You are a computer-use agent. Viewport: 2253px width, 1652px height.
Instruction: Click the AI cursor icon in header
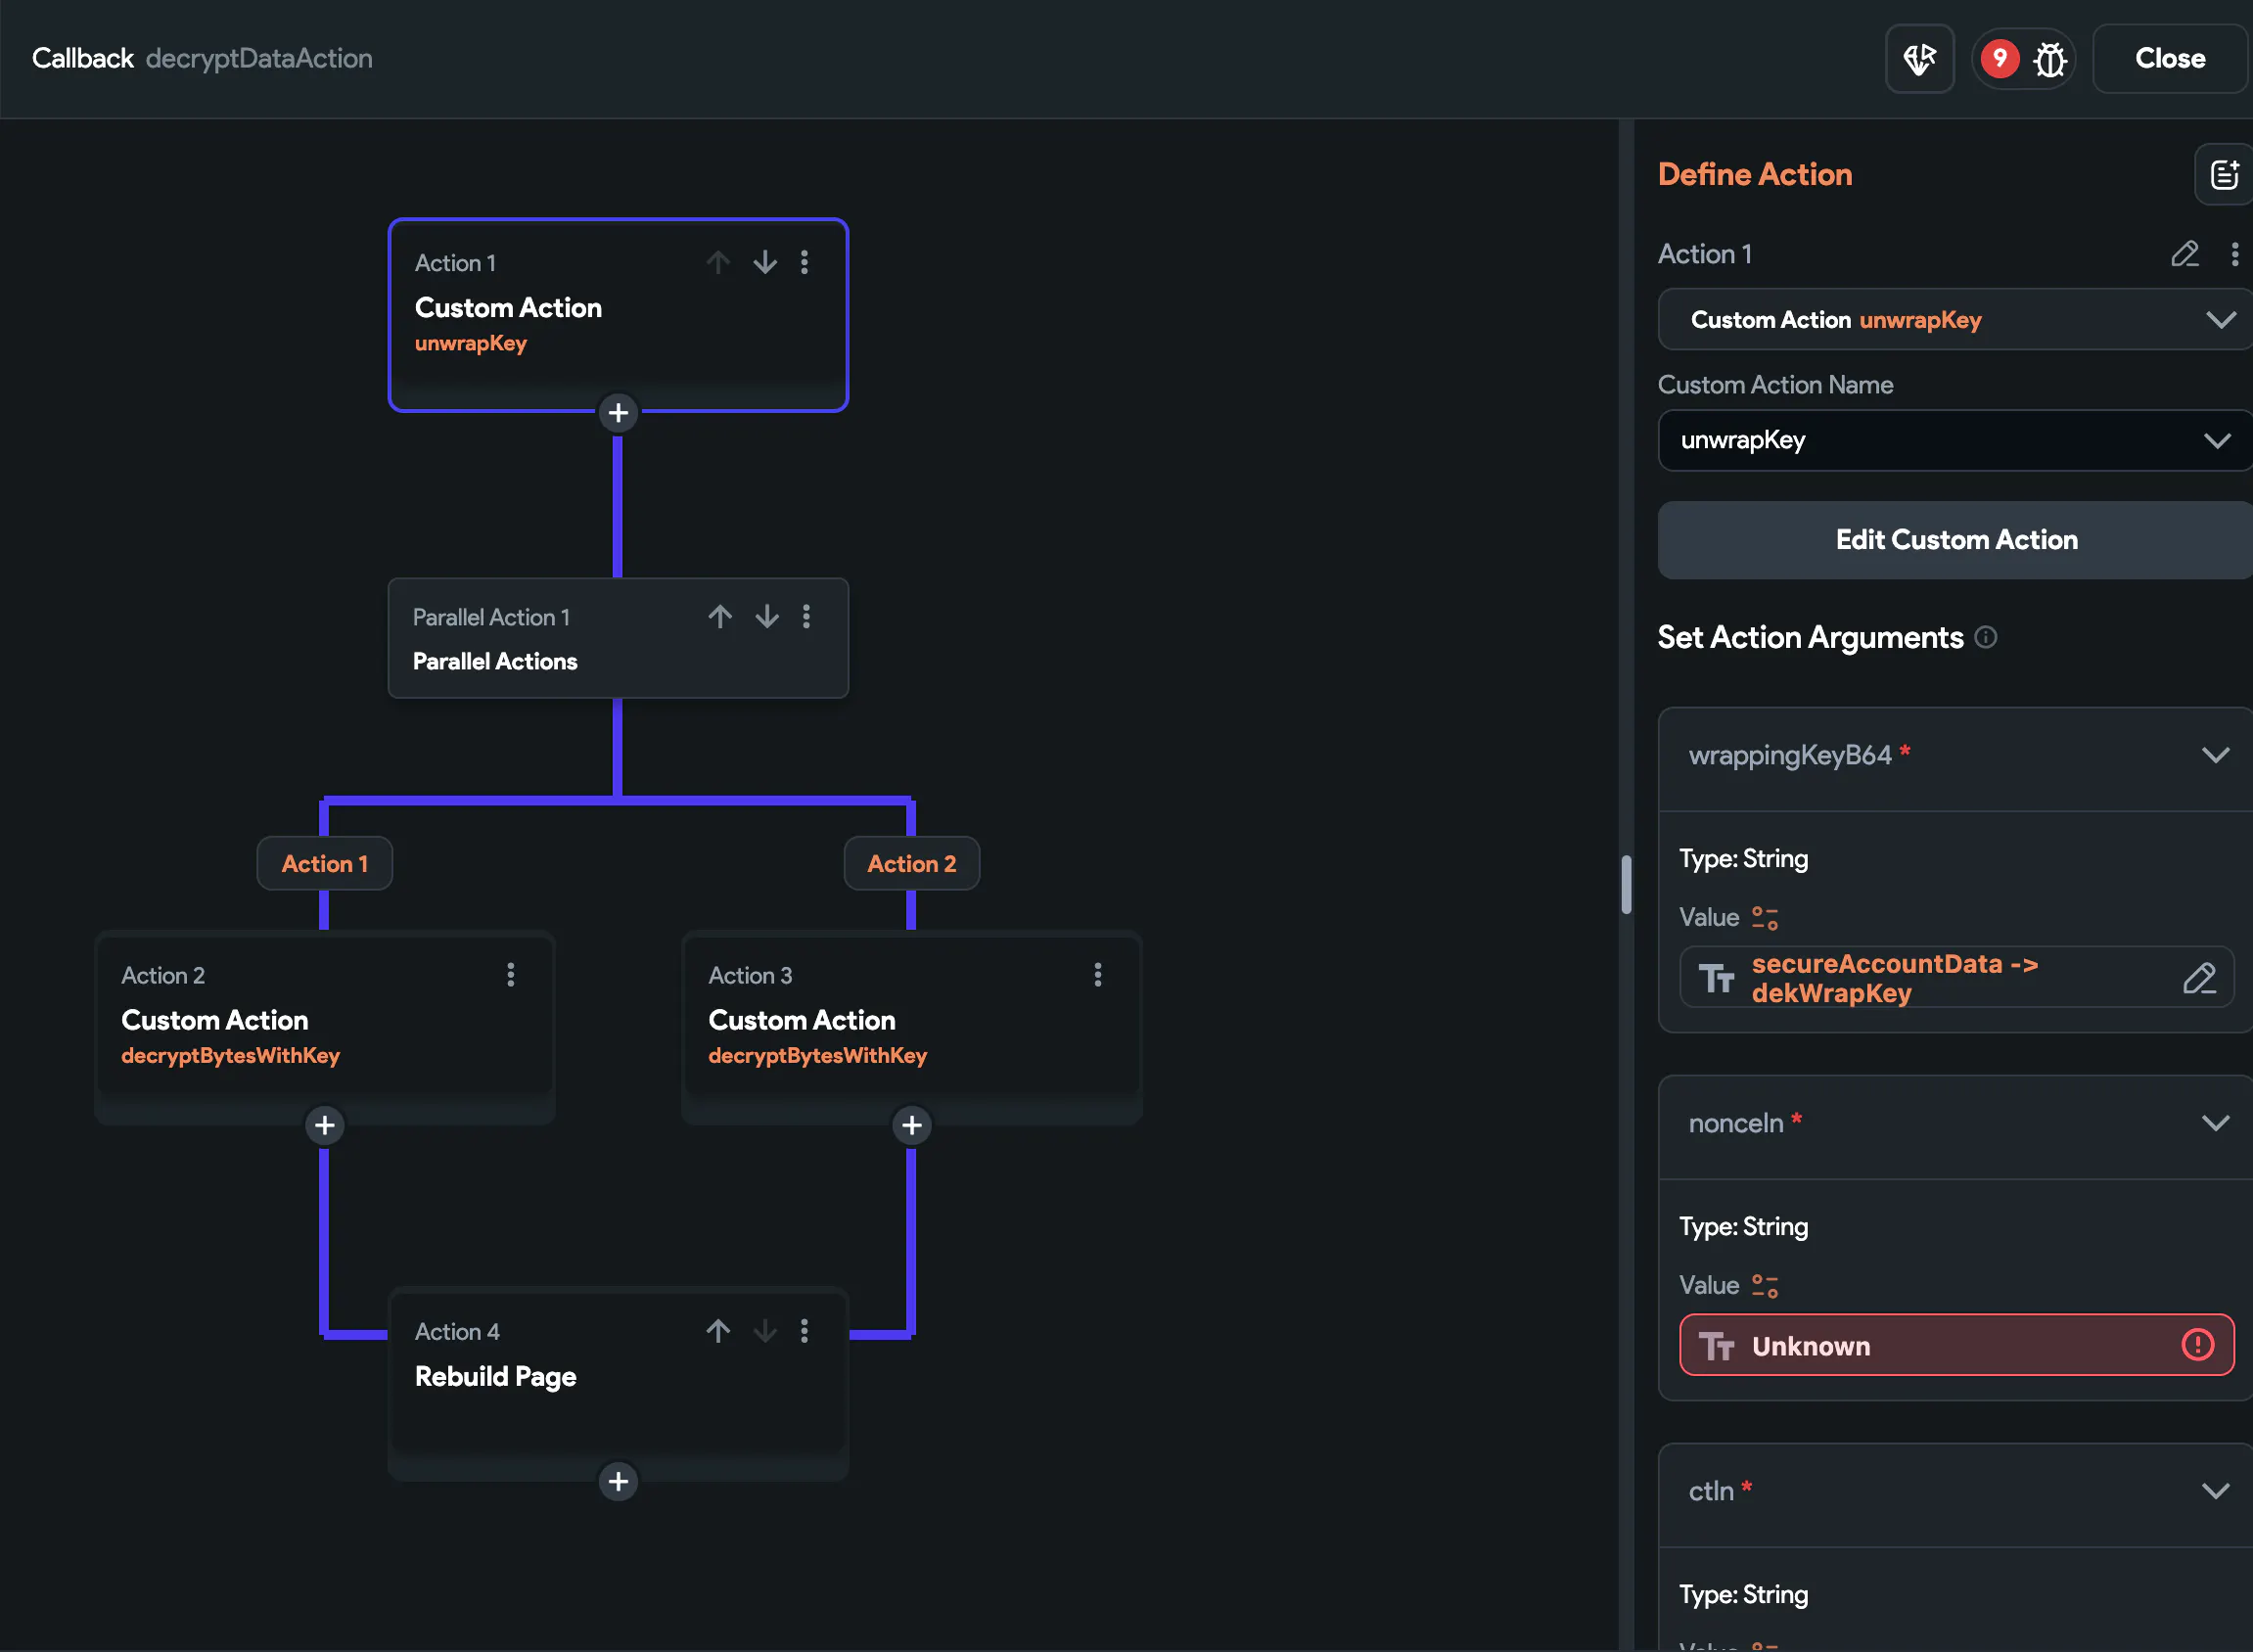(1919, 59)
